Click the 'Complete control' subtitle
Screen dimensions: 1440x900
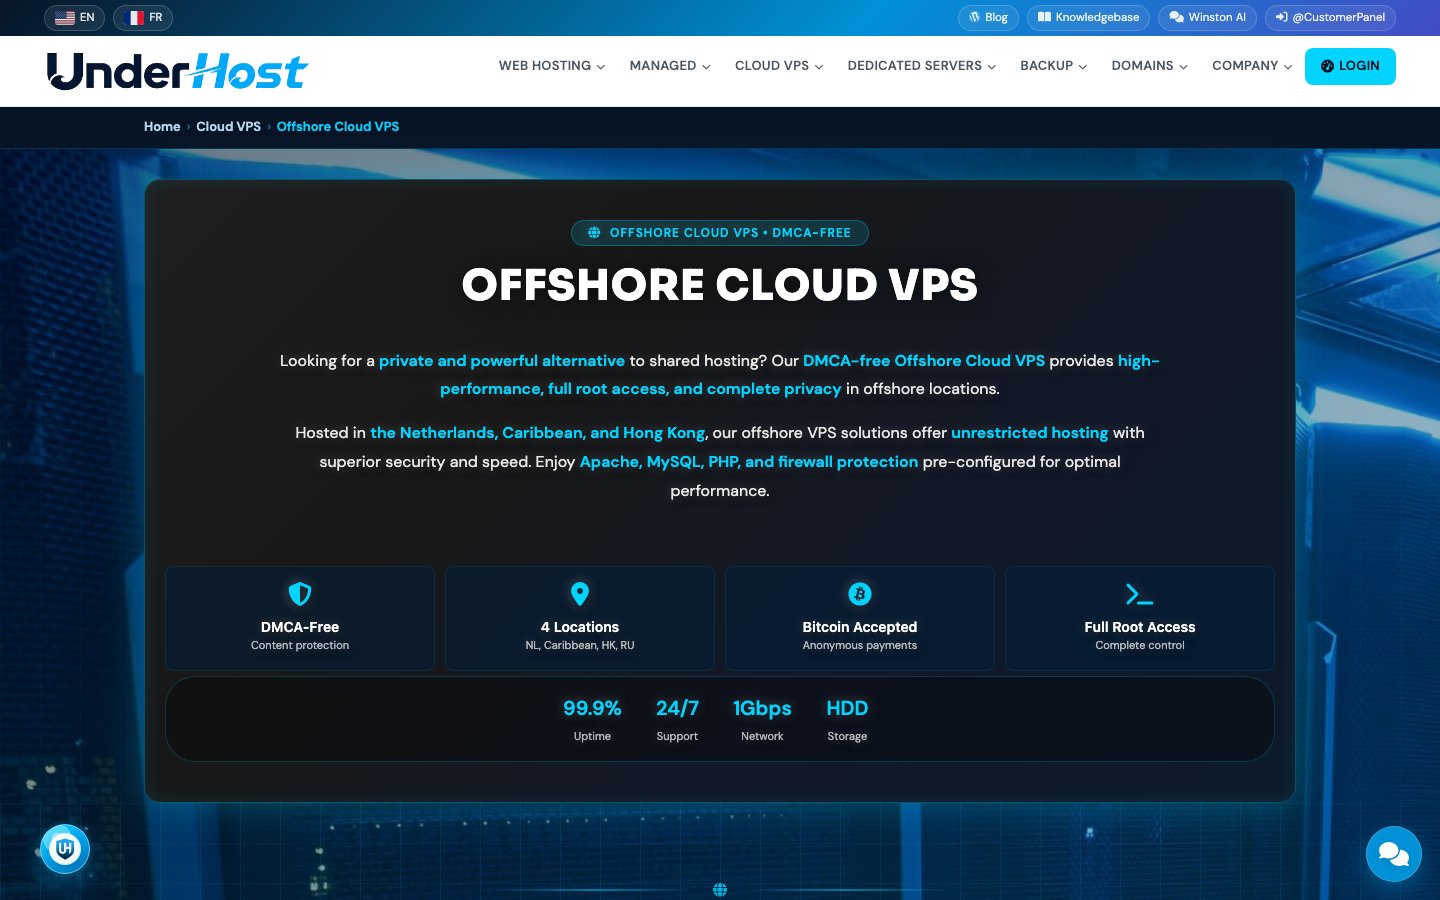[x=1140, y=646]
